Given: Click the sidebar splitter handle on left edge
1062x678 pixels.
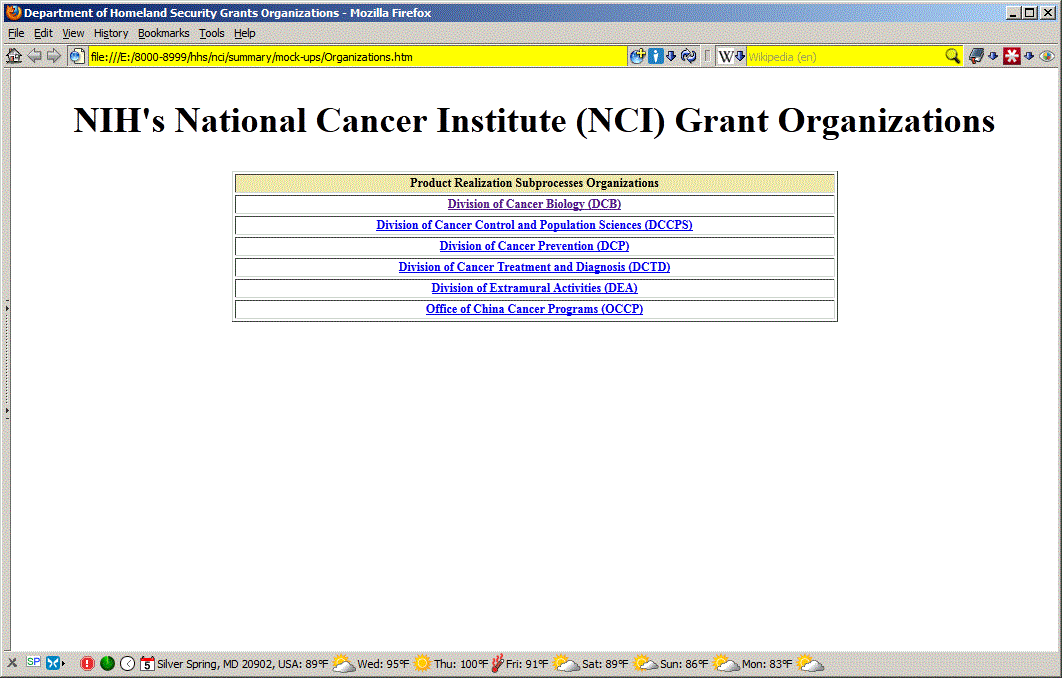Looking at the screenshot, I should point(7,359).
